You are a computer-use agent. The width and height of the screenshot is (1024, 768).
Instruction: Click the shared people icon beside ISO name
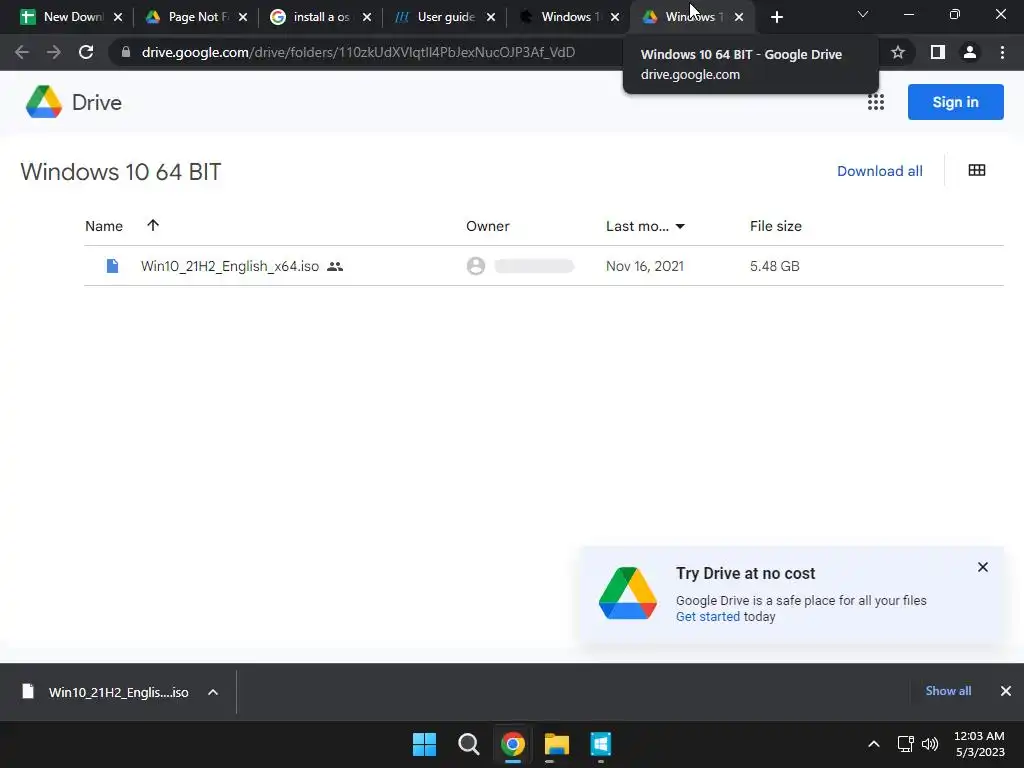(335, 266)
